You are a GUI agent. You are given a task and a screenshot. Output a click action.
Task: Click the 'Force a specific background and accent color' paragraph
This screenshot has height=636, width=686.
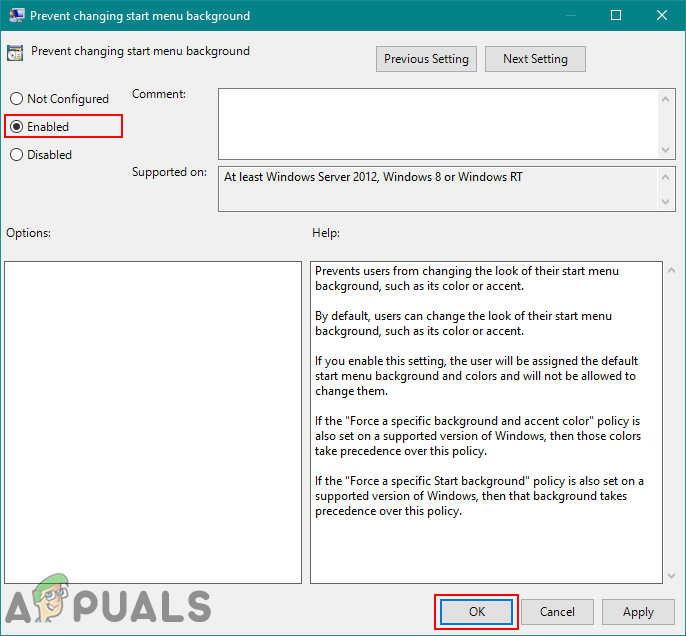[x=478, y=436]
